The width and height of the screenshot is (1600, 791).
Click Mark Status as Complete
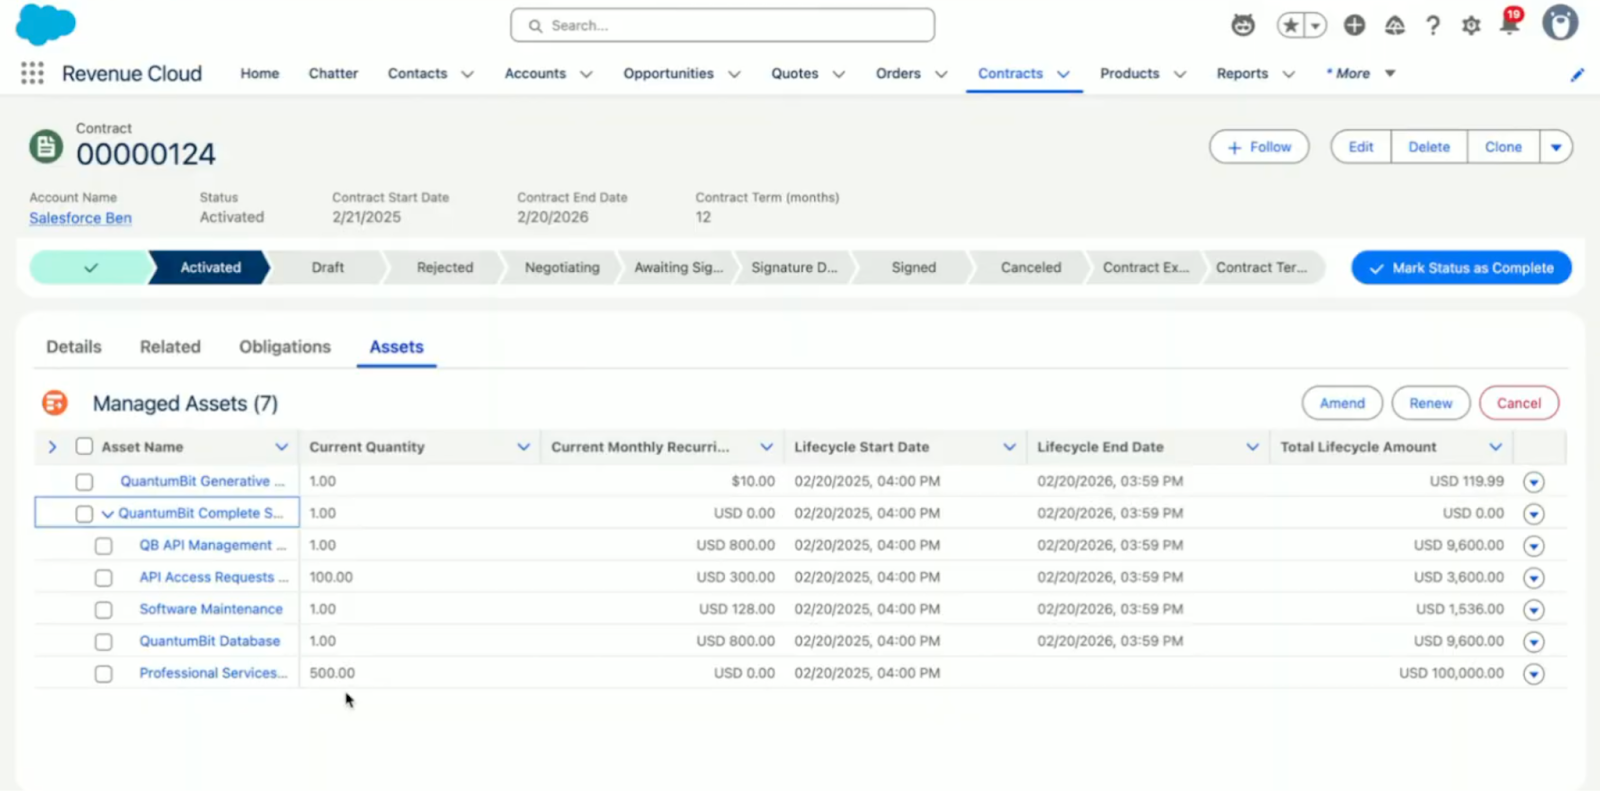(1461, 268)
